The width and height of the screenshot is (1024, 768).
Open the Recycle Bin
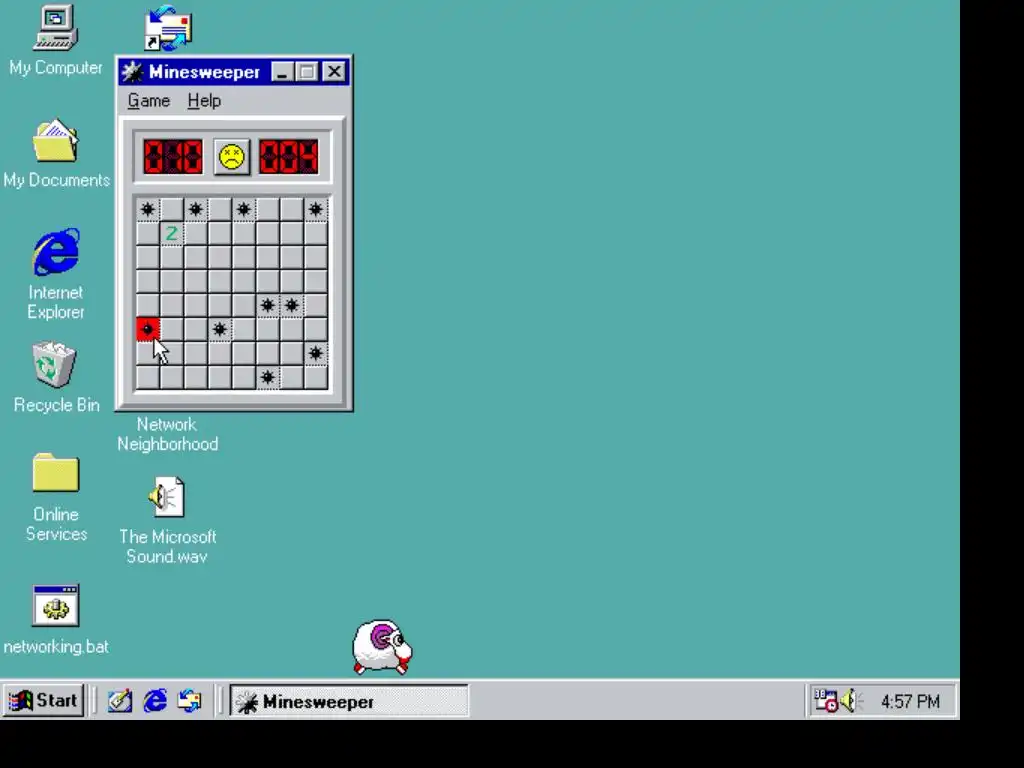pyautogui.click(x=55, y=364)
